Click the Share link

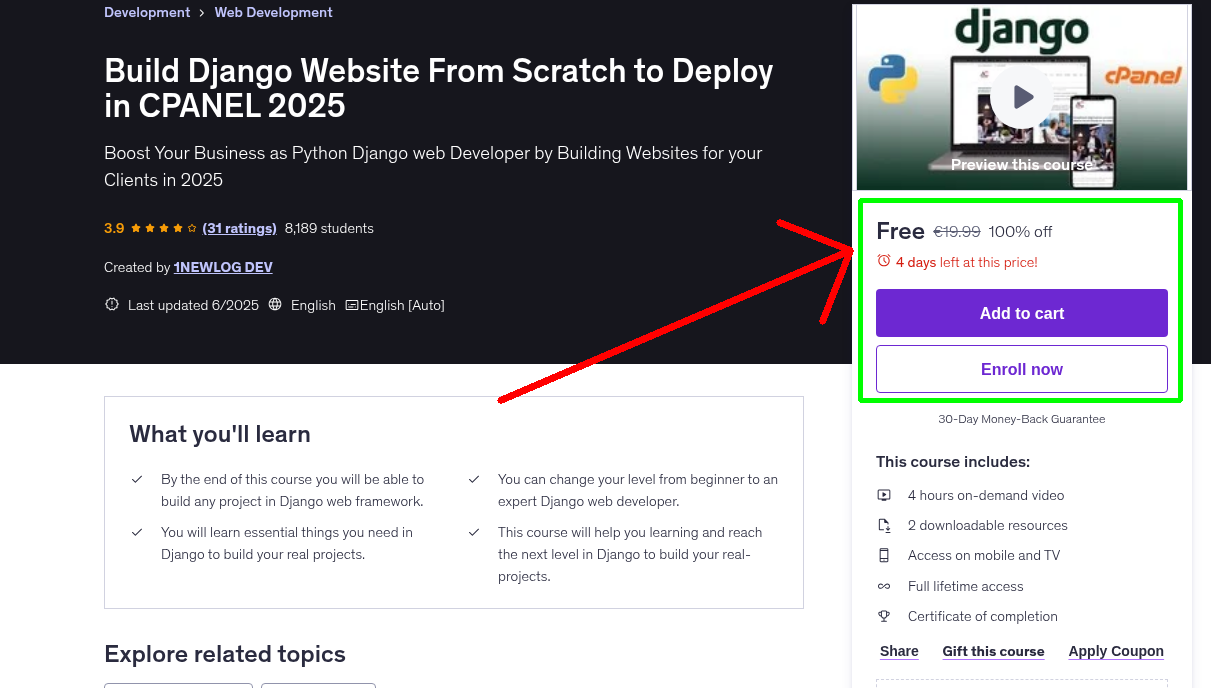899,651
